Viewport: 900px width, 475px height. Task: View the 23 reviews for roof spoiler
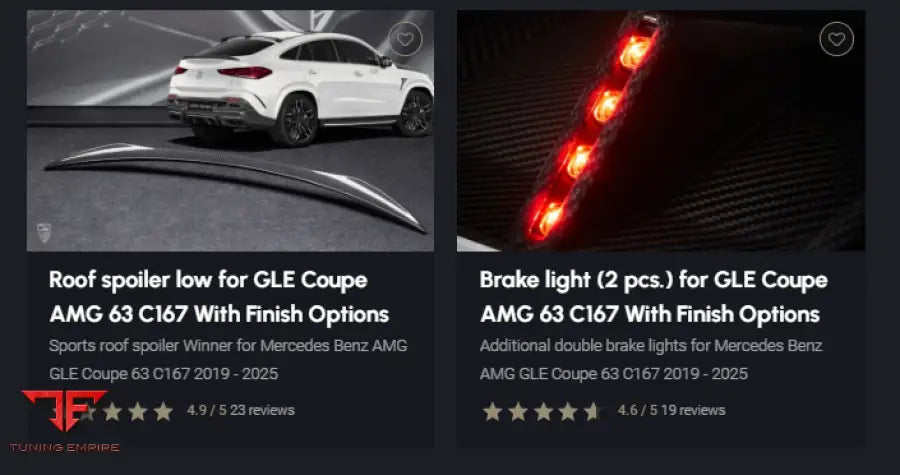click(263, 410)
